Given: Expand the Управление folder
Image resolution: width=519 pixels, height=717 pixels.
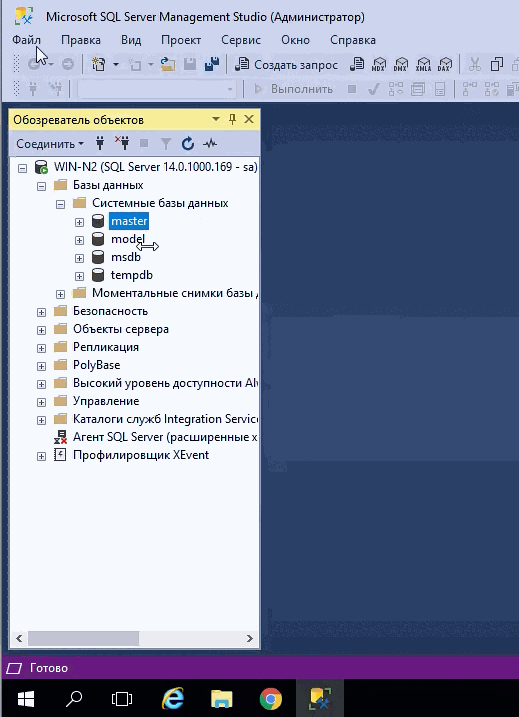Looking at the screenshot, I should coord(42,402).
